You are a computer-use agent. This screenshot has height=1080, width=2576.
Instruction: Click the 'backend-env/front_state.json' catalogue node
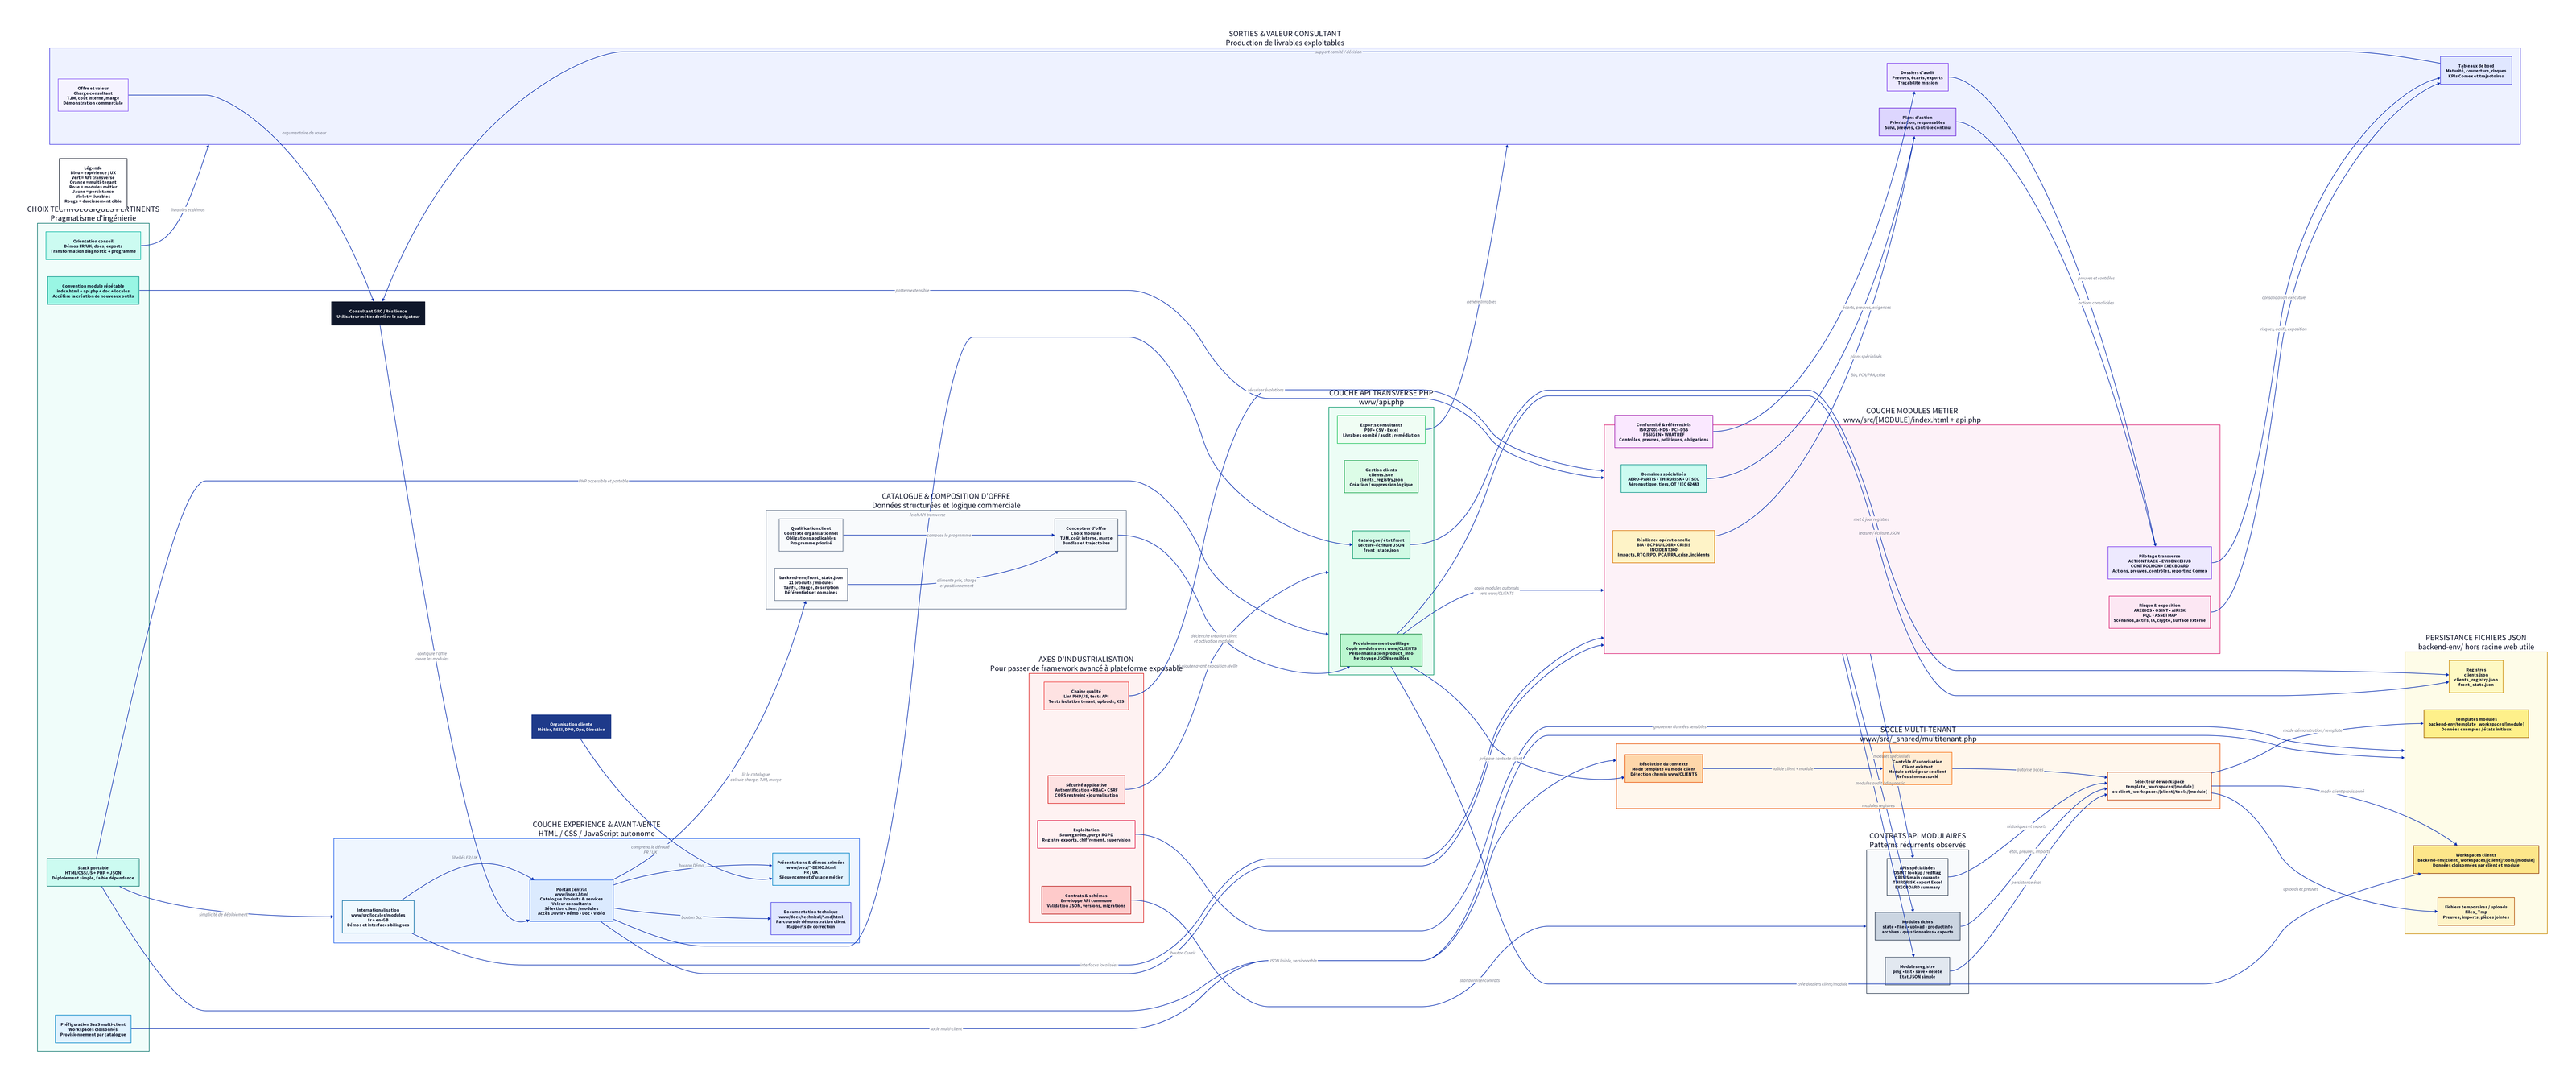pyautogui.click(x=811, y=585)
